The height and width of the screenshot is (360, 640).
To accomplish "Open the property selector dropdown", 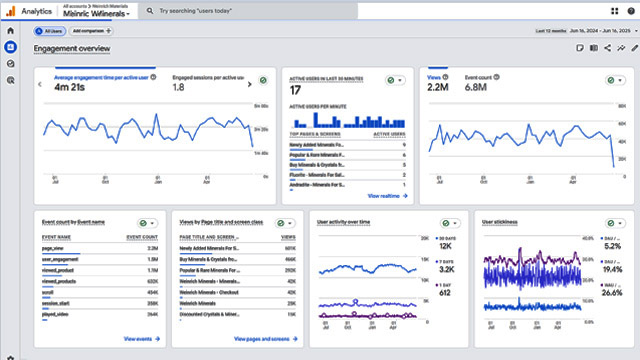I will pyautogui.click(x=96, y=14).
